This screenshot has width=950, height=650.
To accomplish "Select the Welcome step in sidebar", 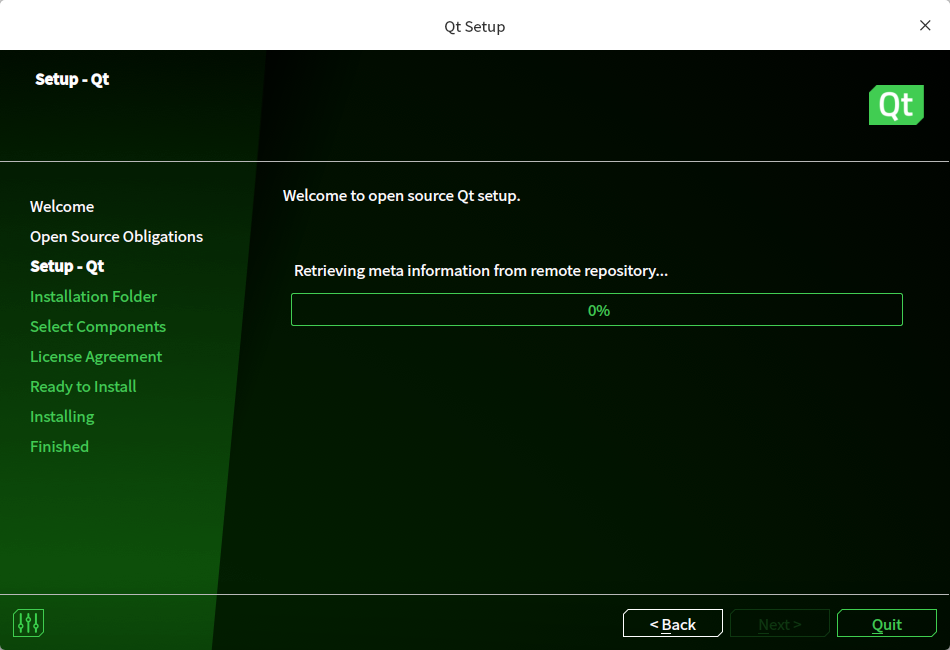I will [x=62, y=206].
